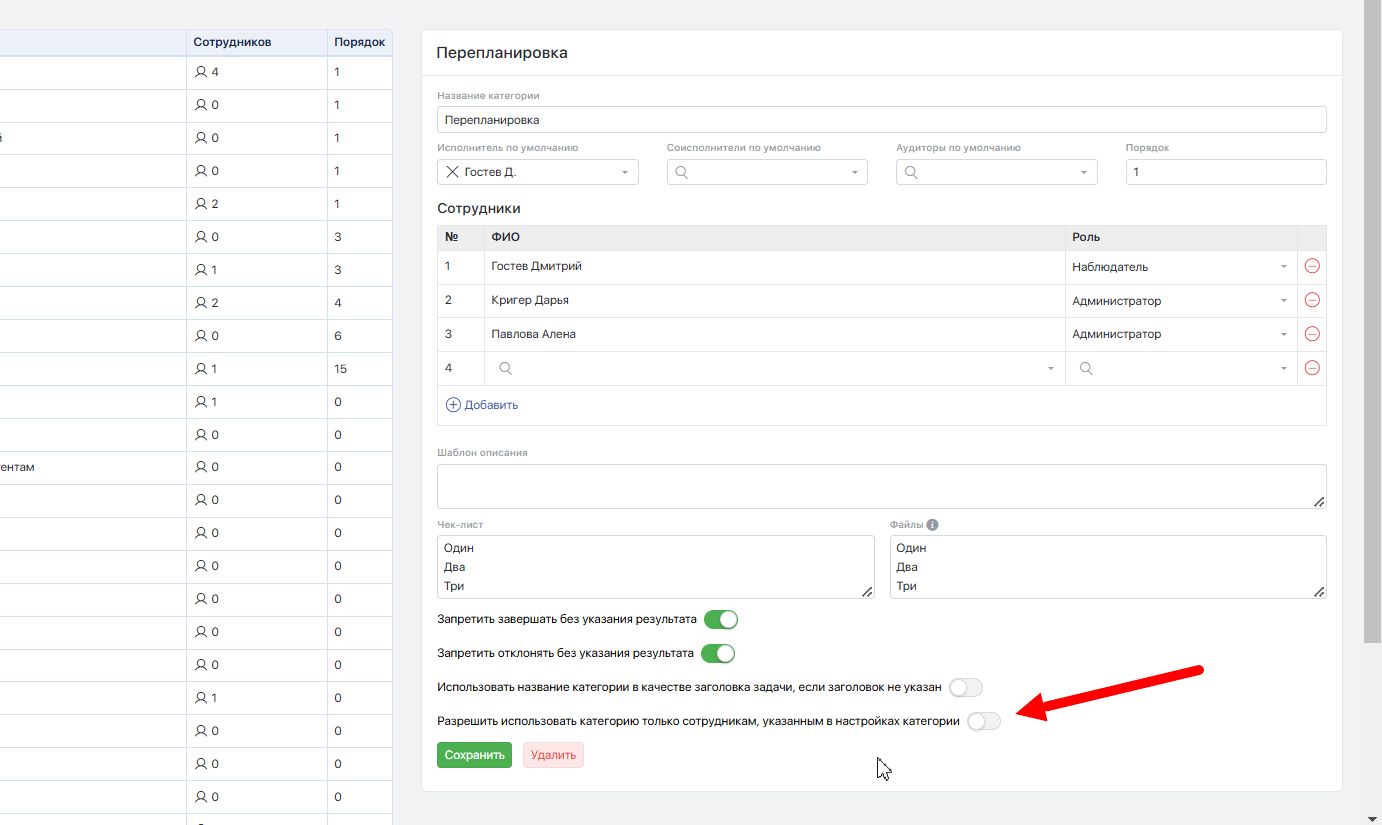Remove Кригер Дарья row with red minus icon
Viewport: 1382px width, 825px height.
coord(1312,300)
